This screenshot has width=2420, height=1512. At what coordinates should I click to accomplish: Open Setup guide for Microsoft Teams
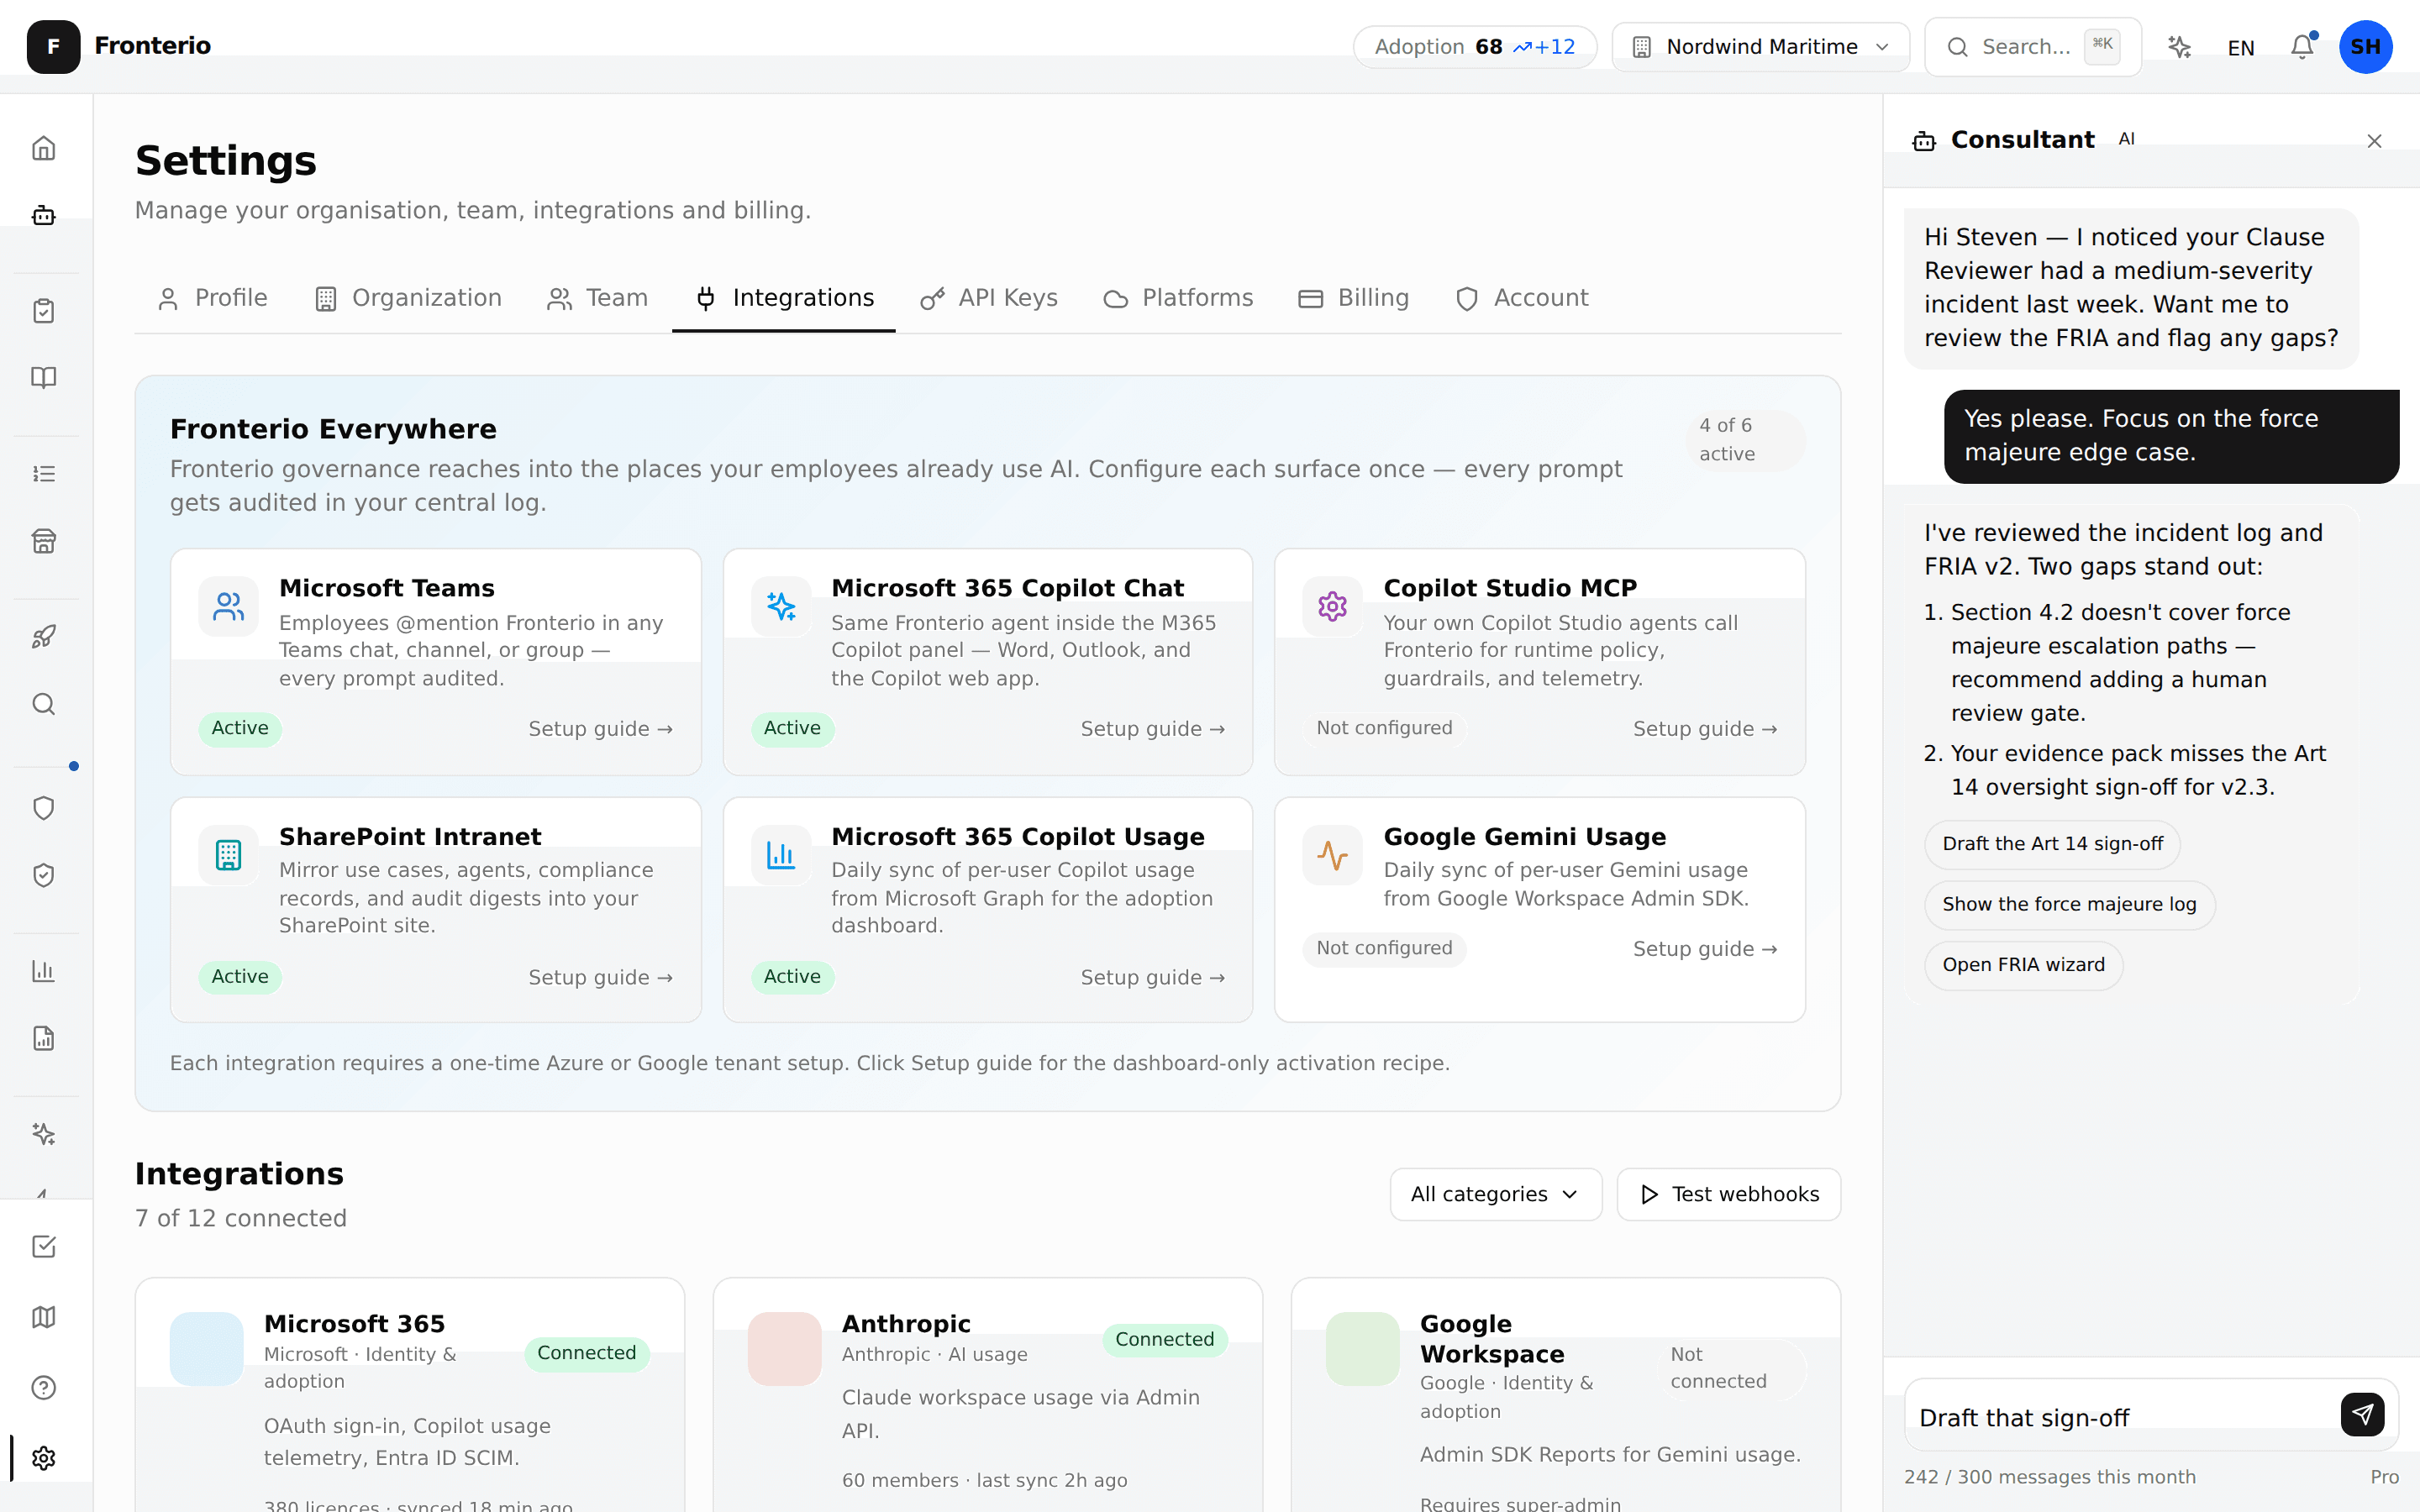(x=600, y=729)
